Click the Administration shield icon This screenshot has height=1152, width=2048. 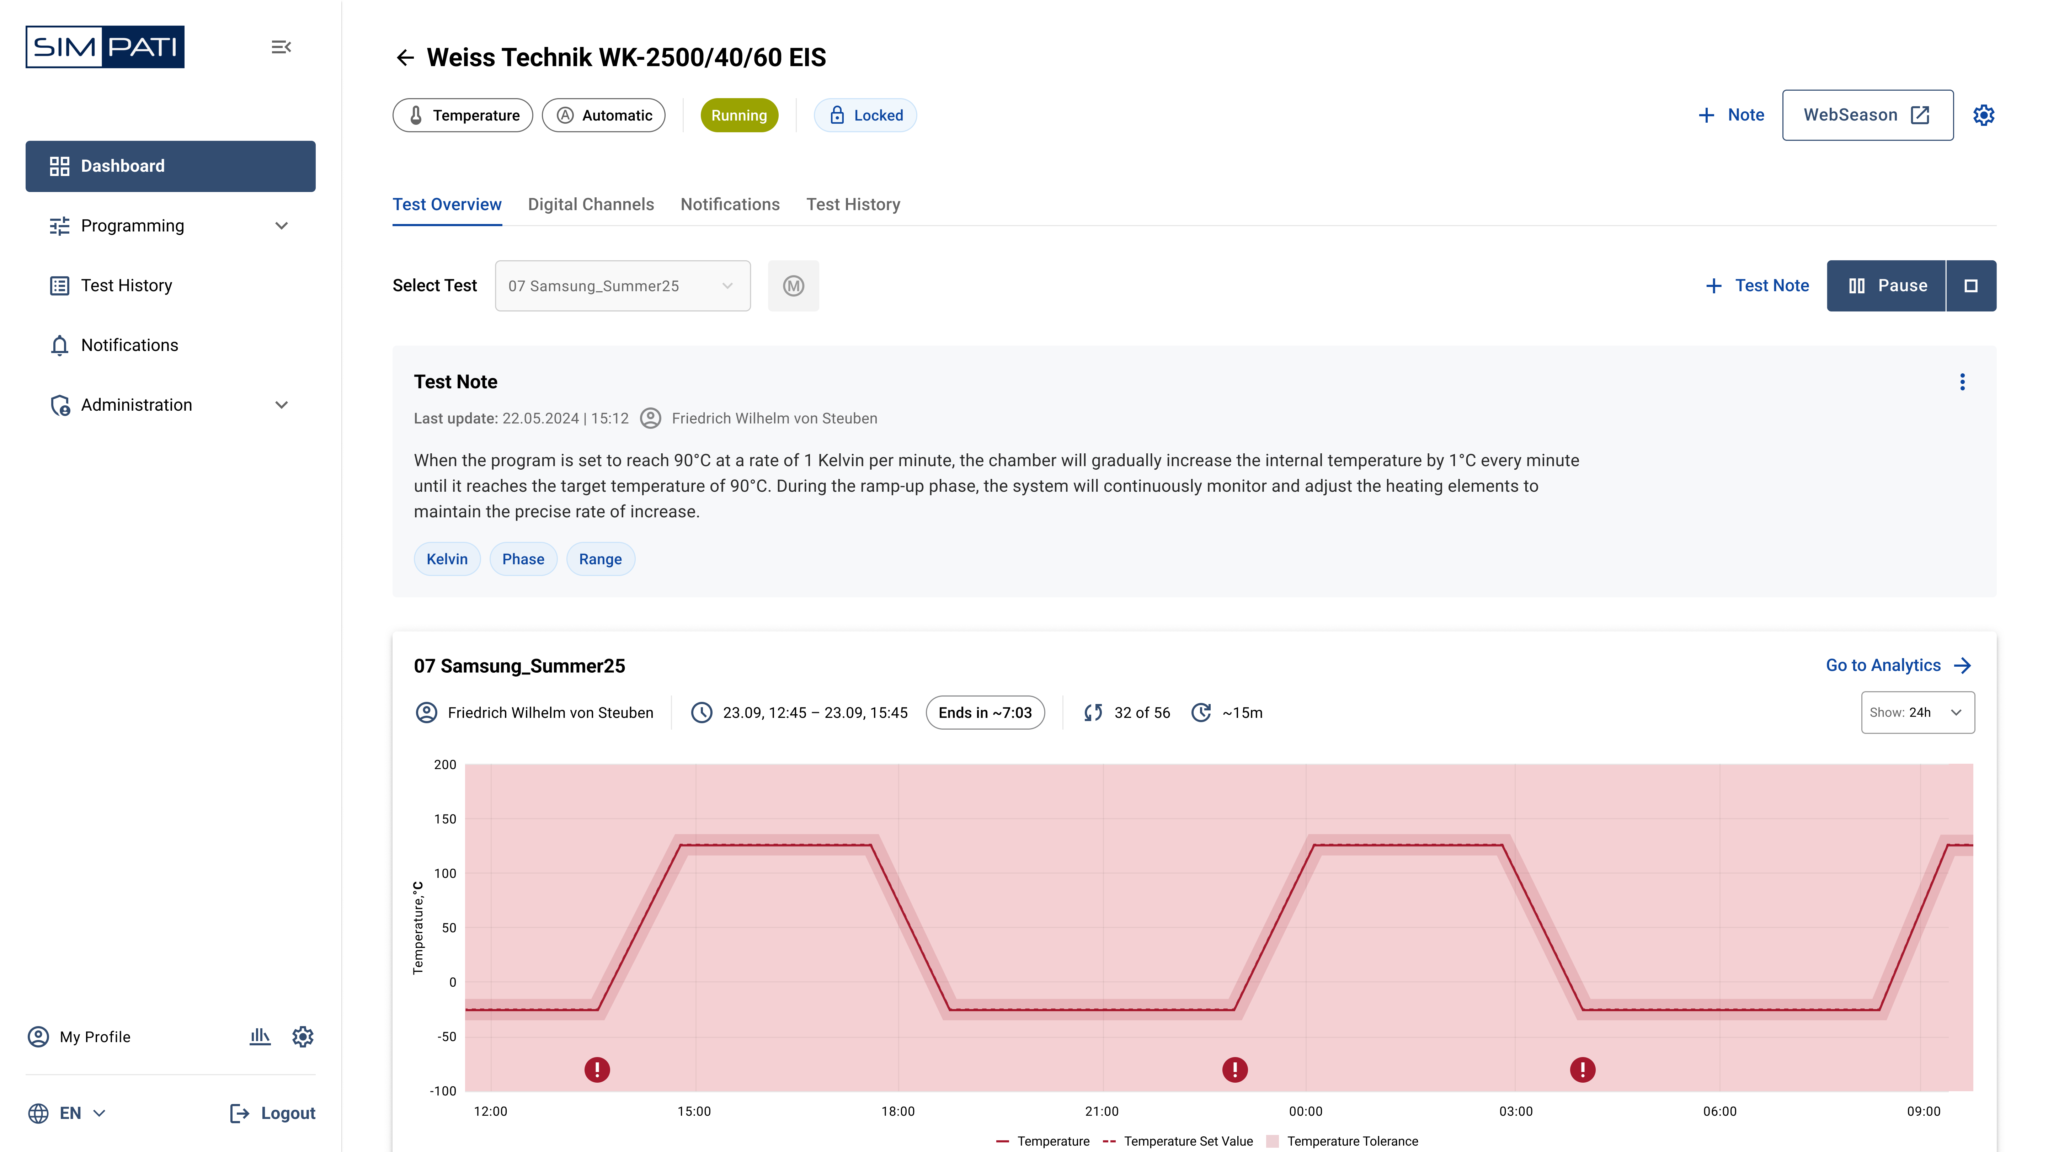[x=60, y=405]
